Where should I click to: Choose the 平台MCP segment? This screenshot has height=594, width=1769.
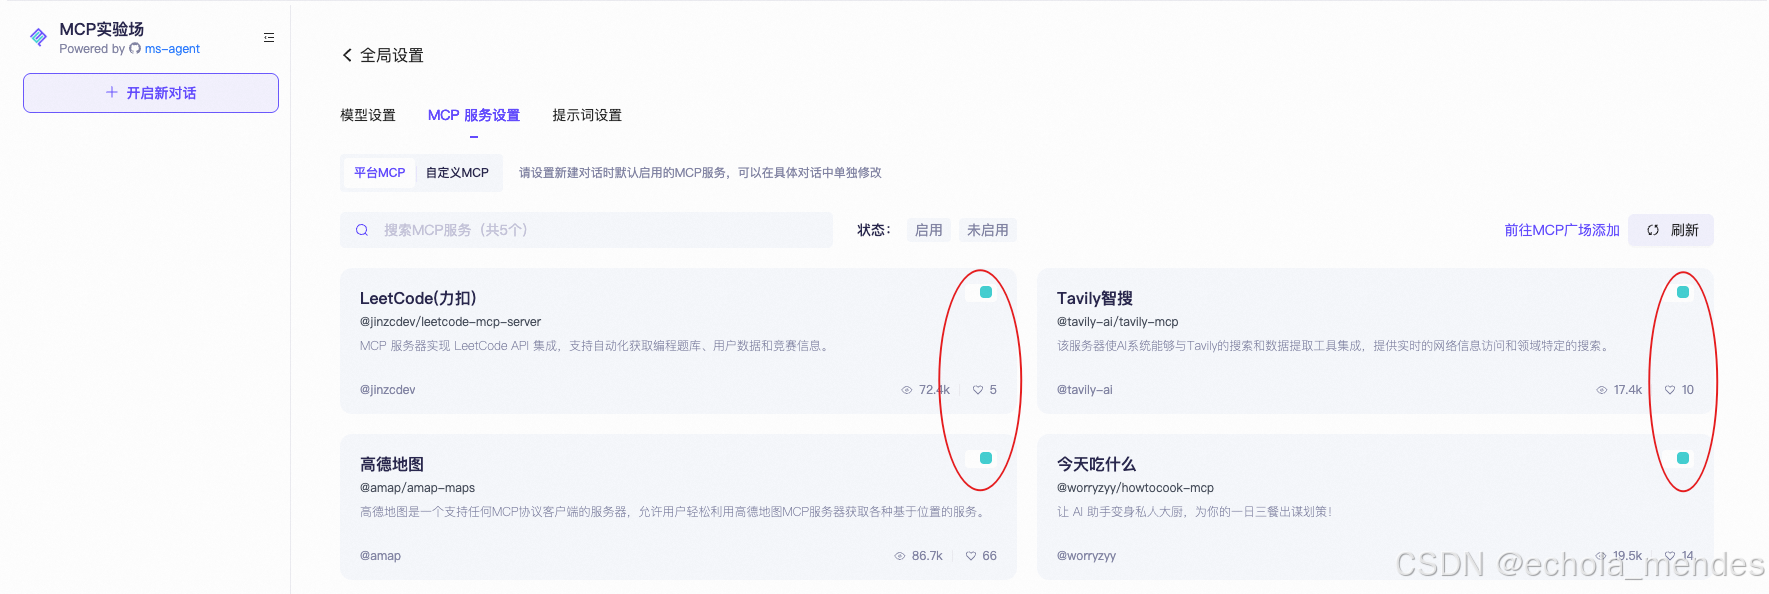pos(380,173)
